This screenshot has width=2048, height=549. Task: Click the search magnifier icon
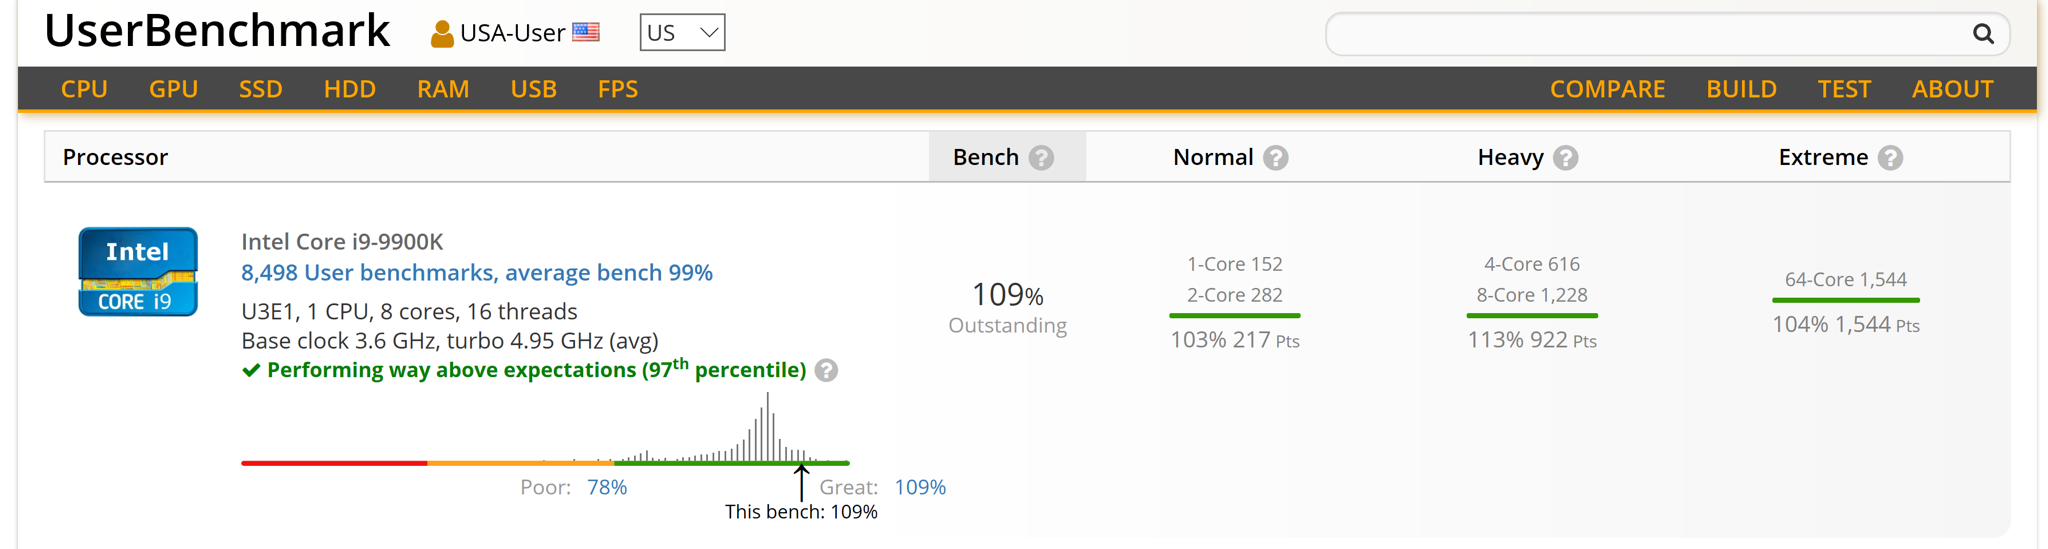pos(1983,34)
